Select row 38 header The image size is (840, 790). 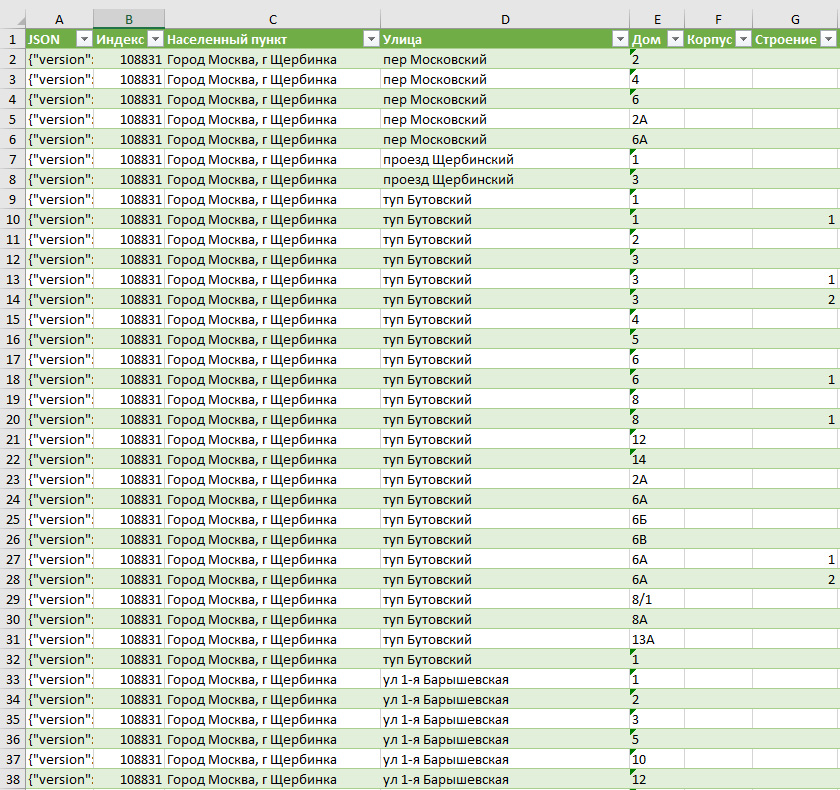tap(12, 779)
